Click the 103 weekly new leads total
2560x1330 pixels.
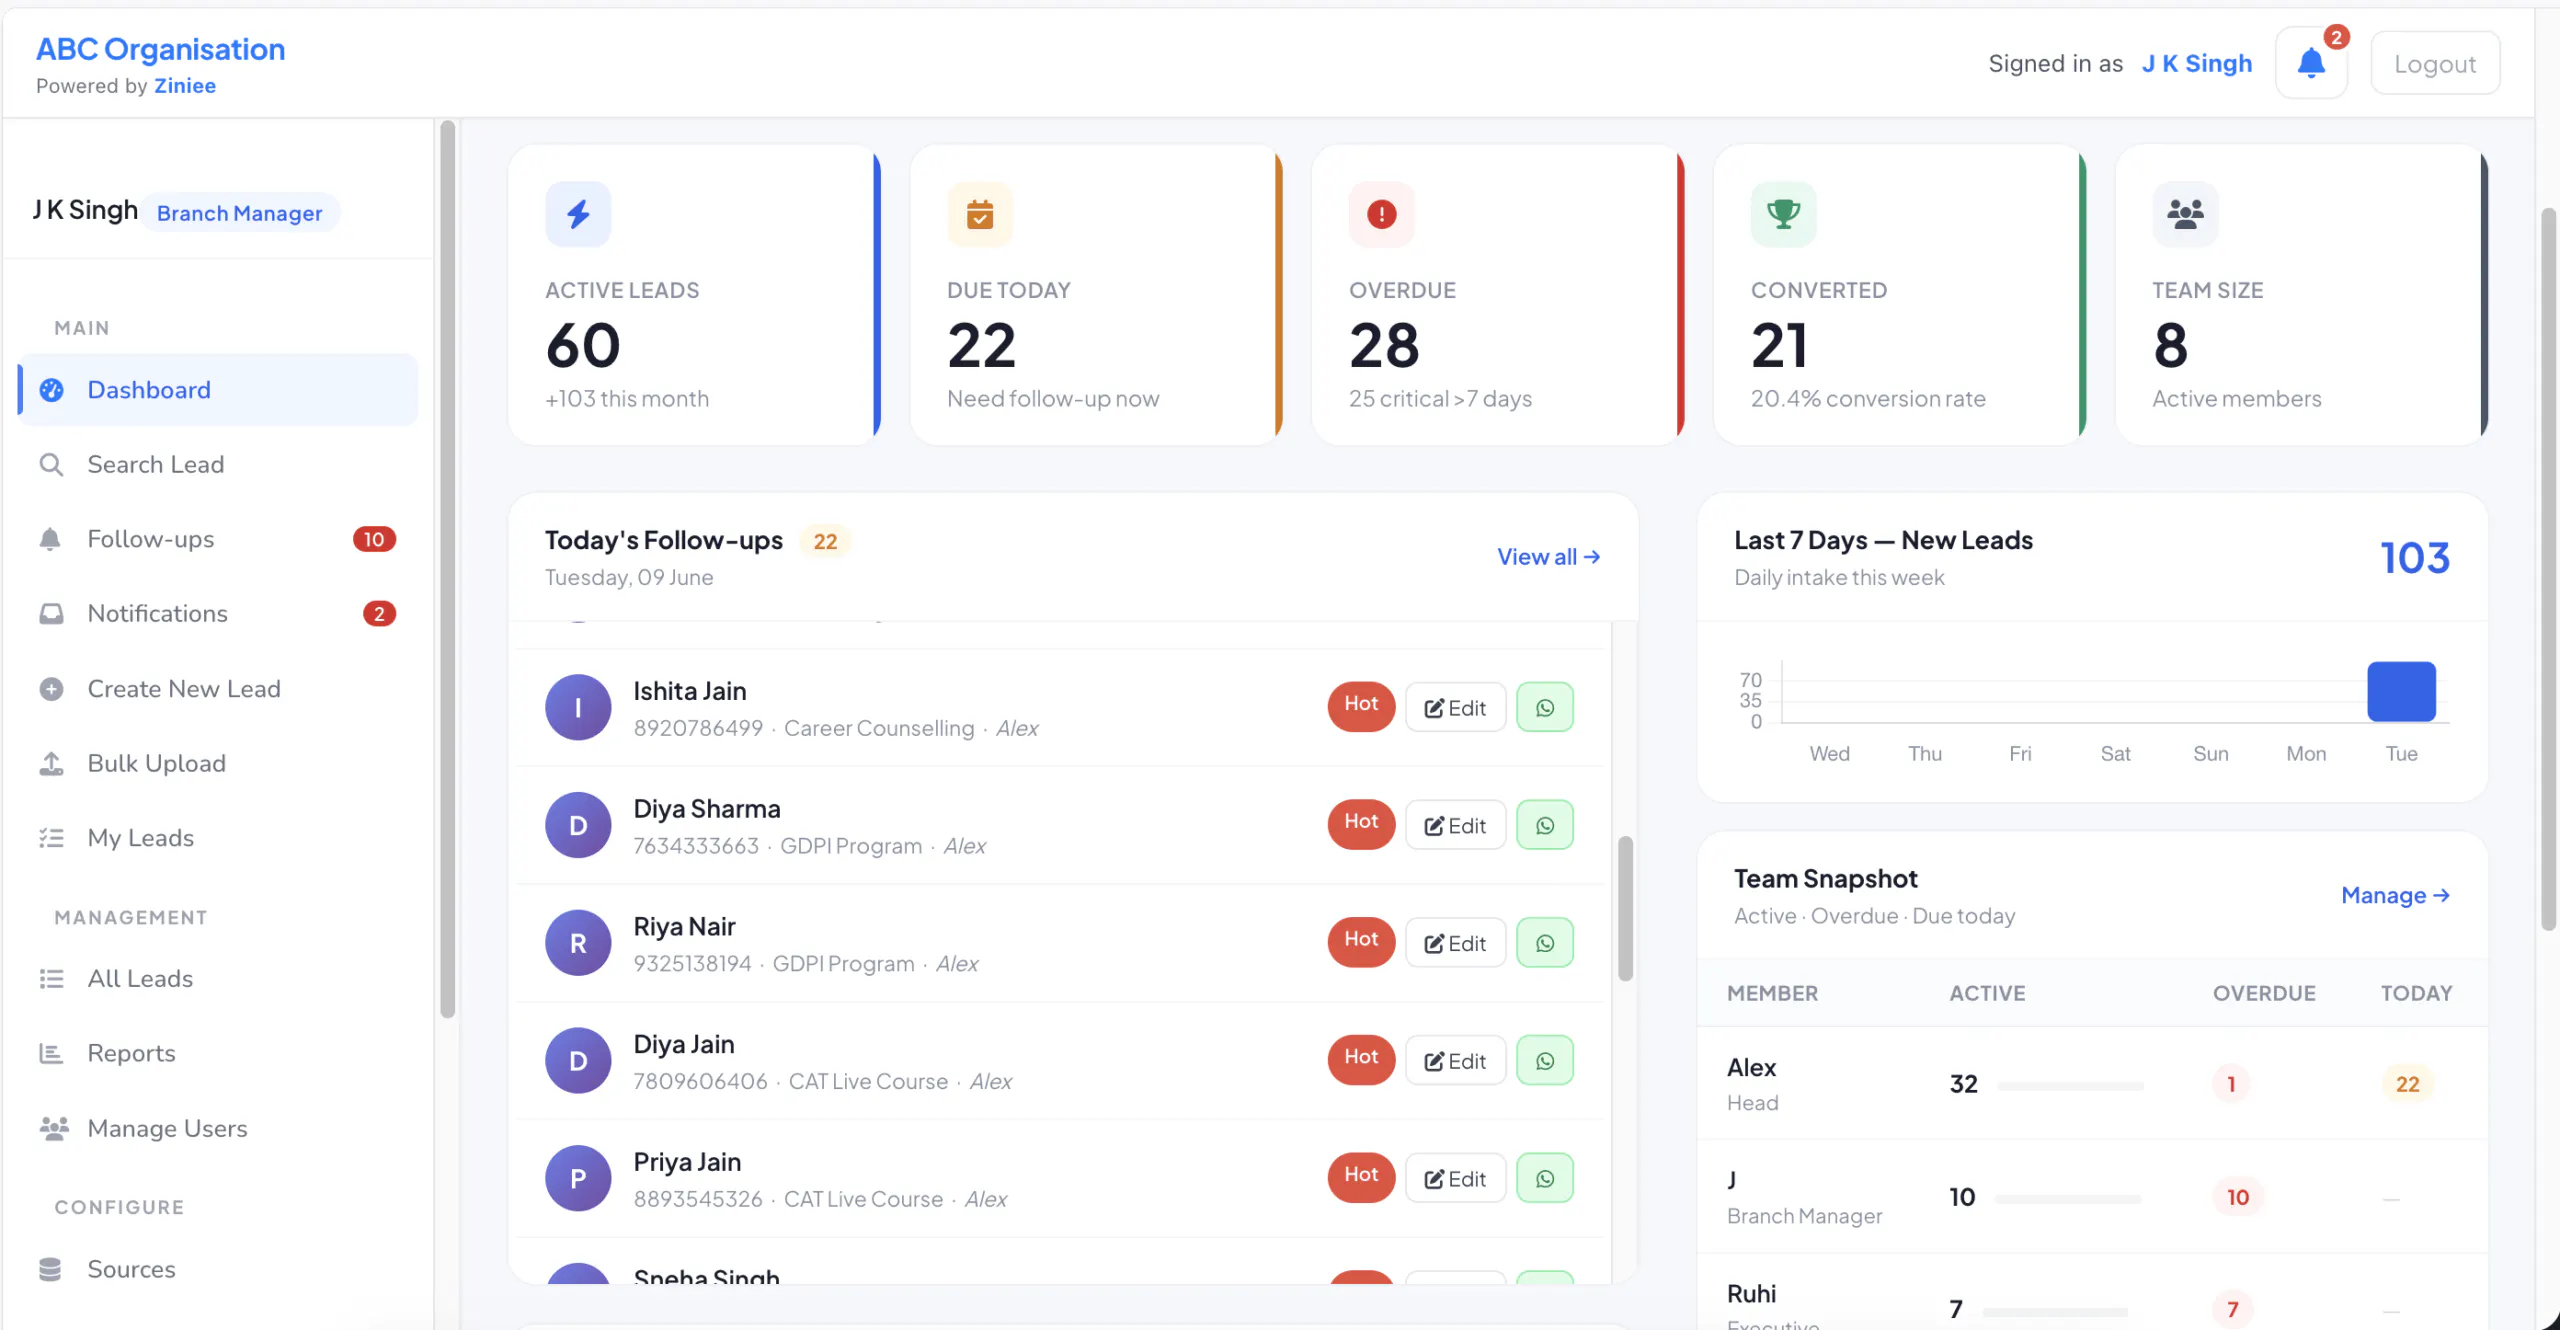2415,558
